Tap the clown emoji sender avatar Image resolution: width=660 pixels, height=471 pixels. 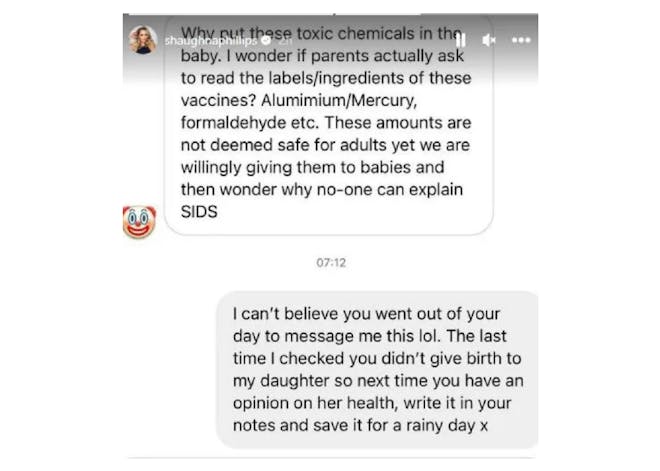[139, 222]
